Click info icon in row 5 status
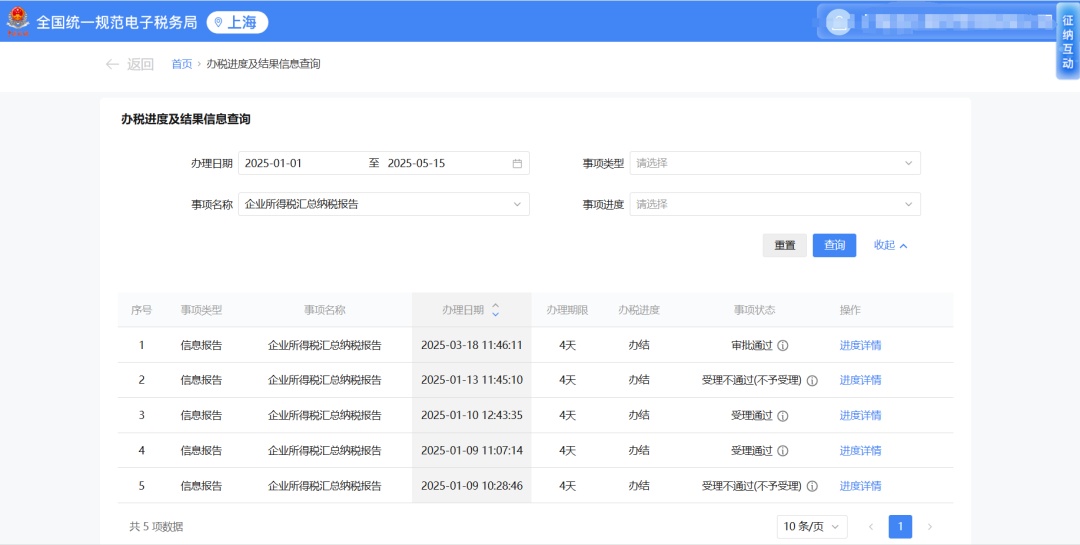Screen dimensions: 1080x545 point(812,486)
